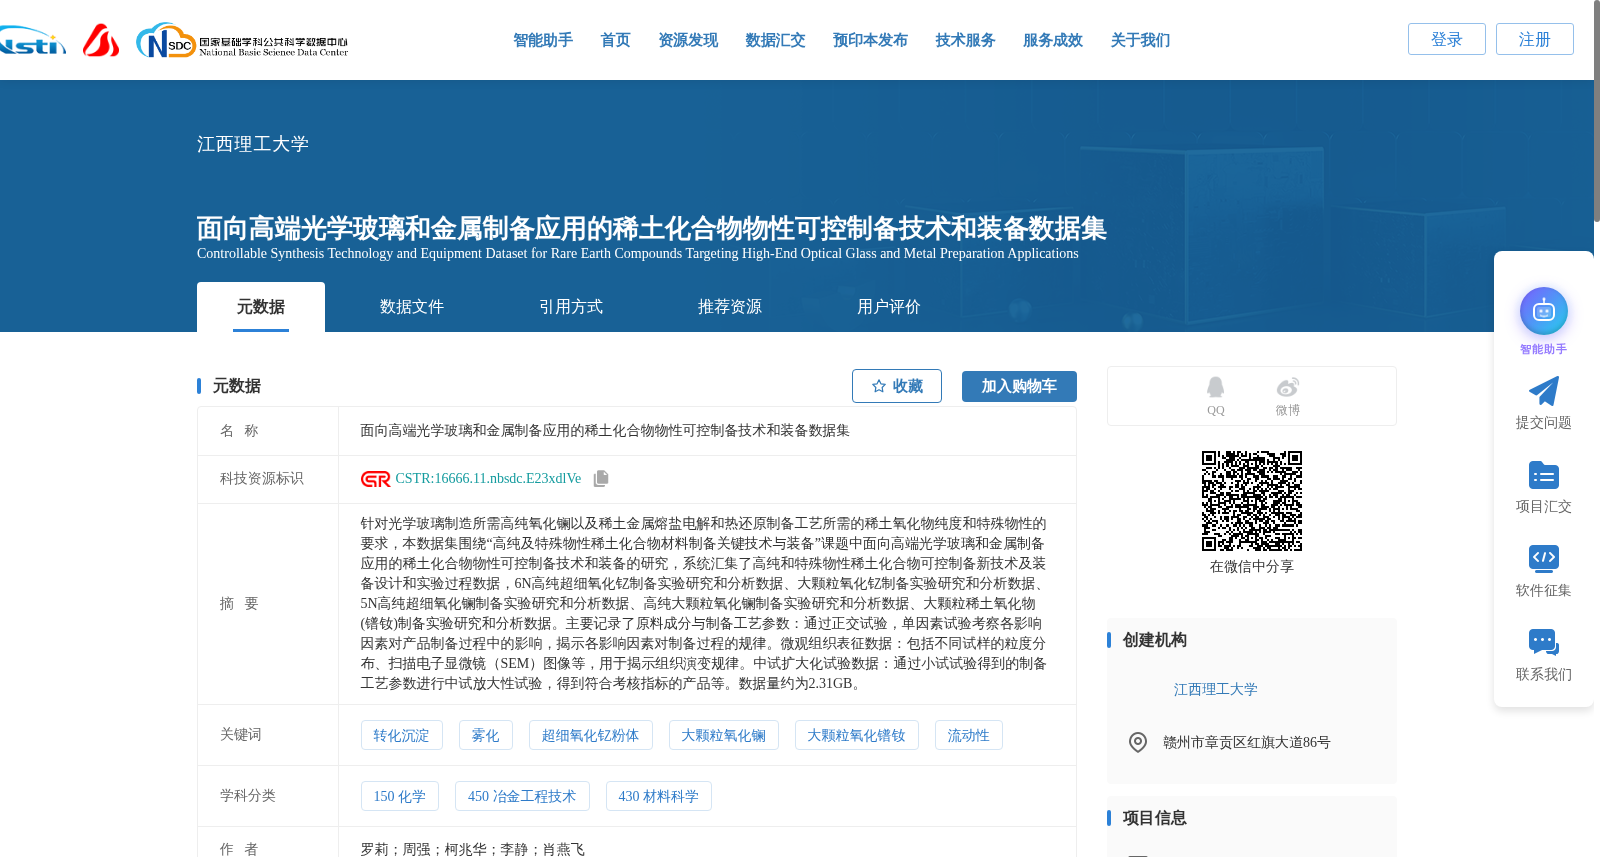Image resolution: width=1600 pixels, height=857 pixels.
Task: Click the 大颗粒氧化镧 keyword tag
Action: pyautogui.click(x=723, y=735)
